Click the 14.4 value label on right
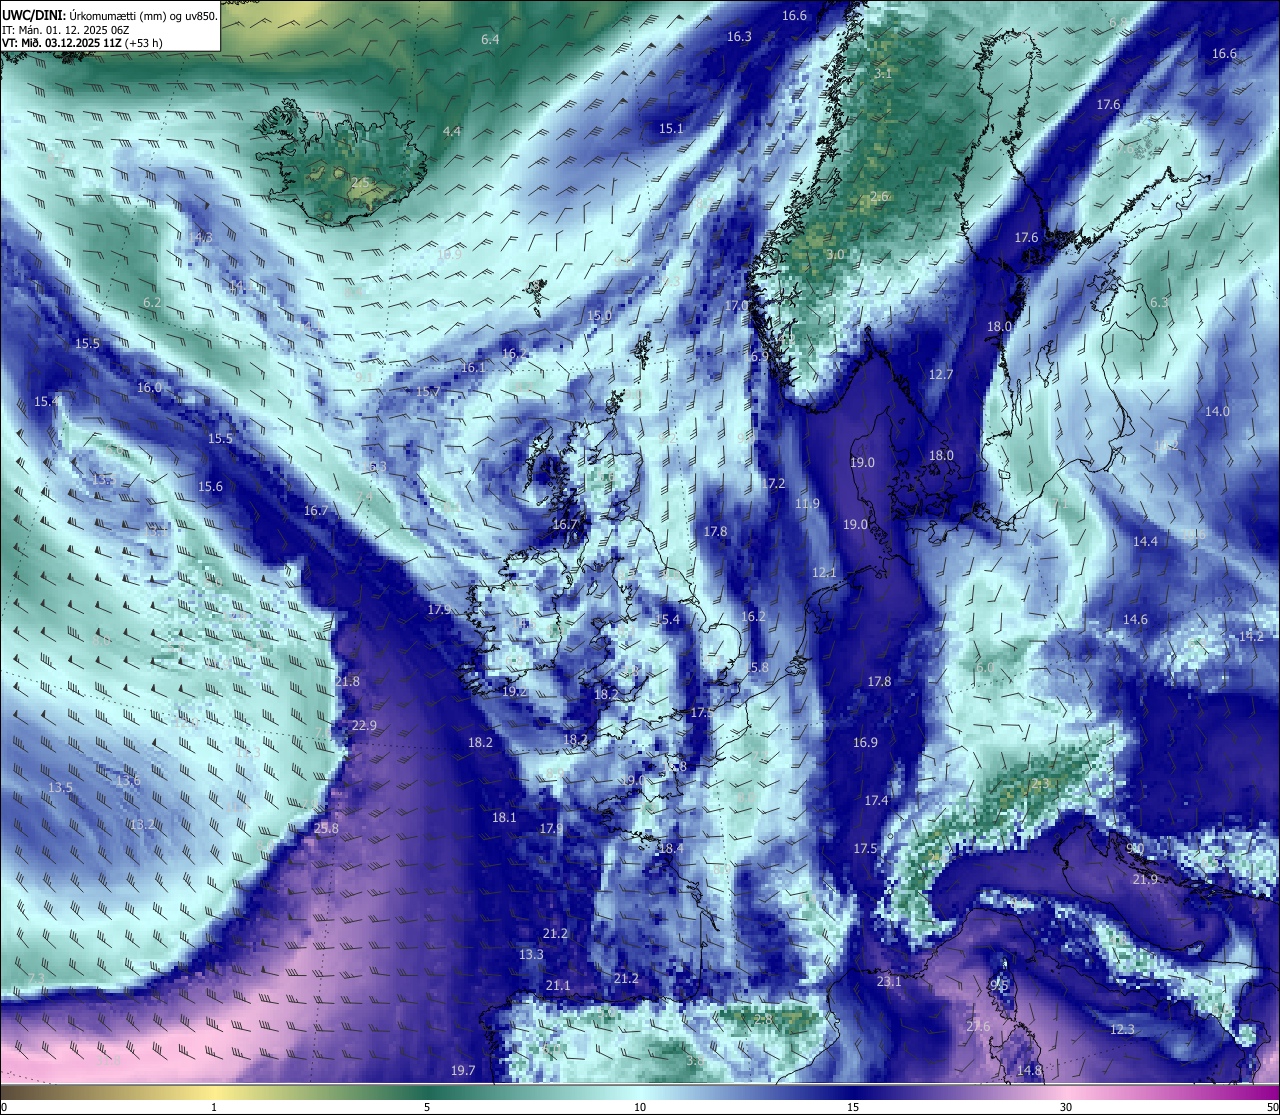 pos(1145,541)
